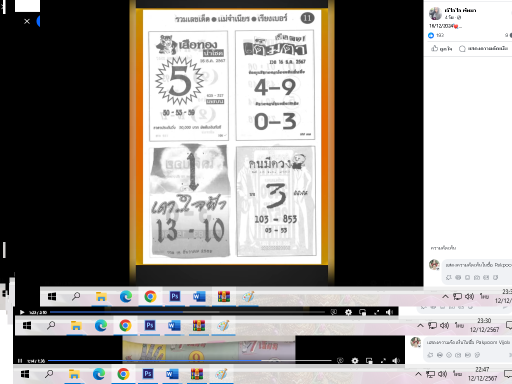Mute the paused video's speaker icon
The height and width of the screenshot is (384, 512).
click(389, 312)
